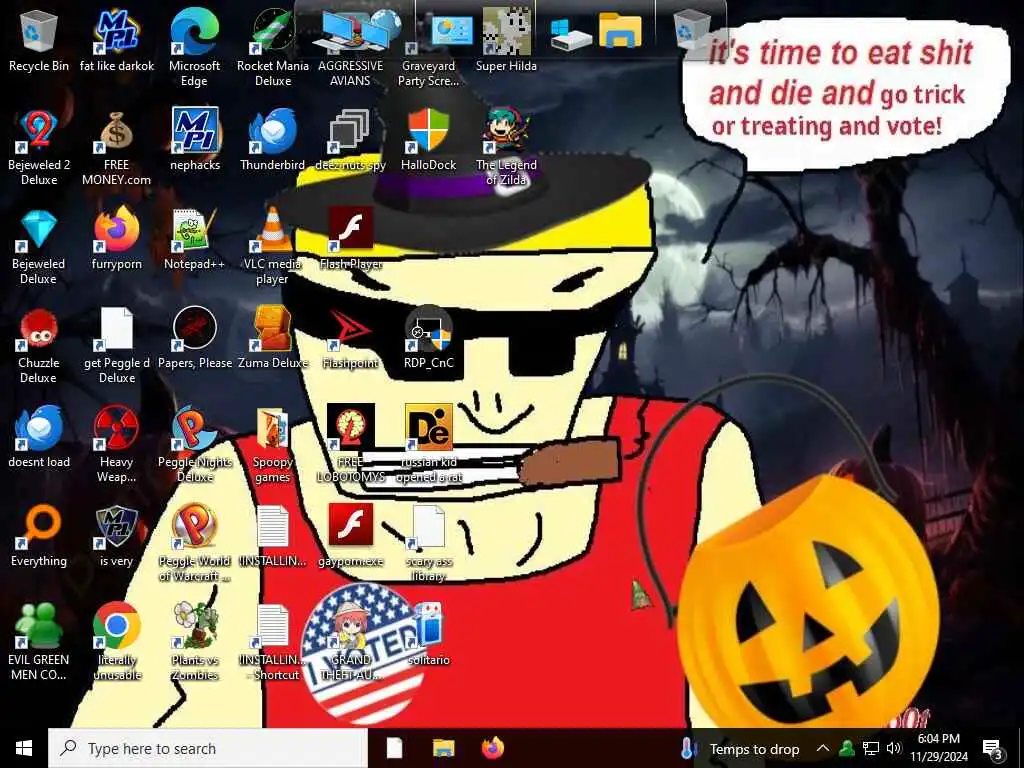The width and height of the screenshot is (1024, 768).
Task: Click the green person tray icon
Action: tap(847, 748)
